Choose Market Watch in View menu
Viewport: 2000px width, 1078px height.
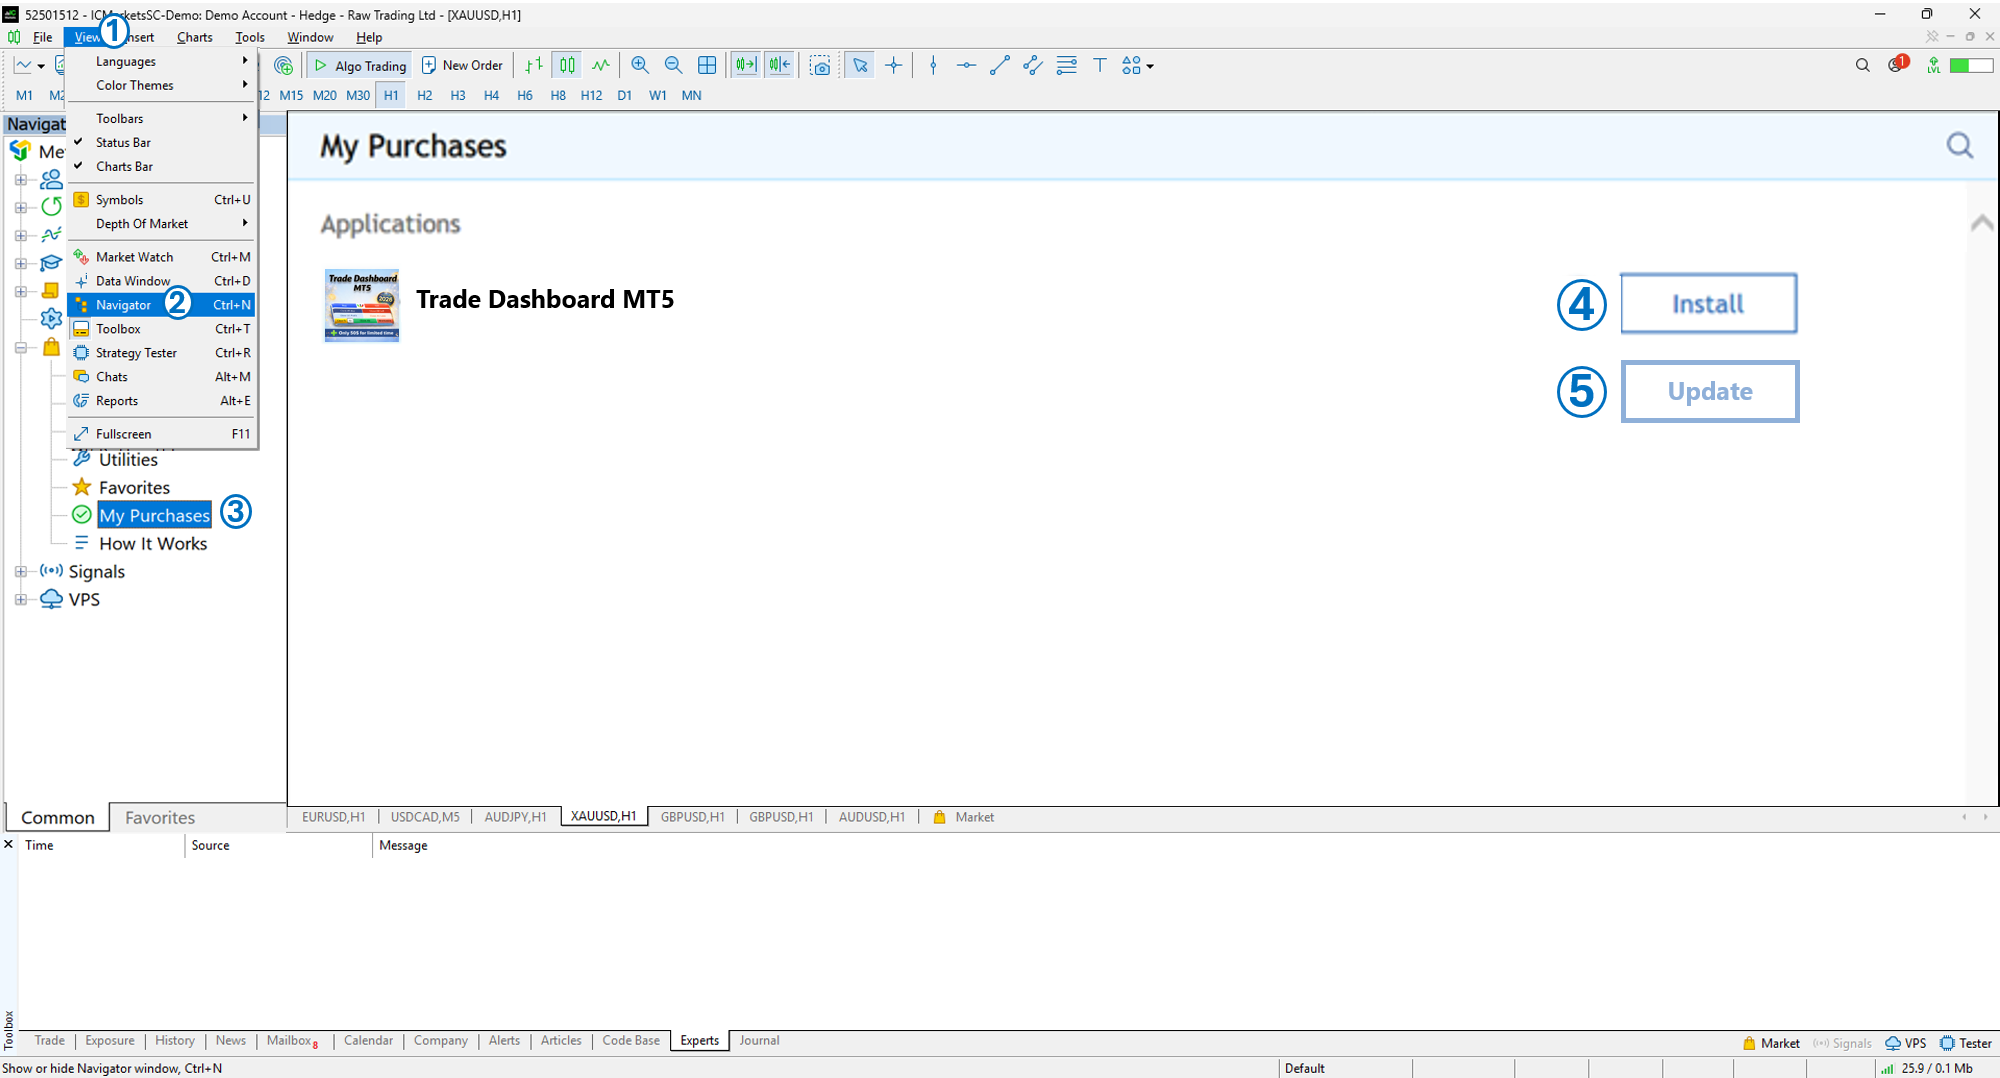click(161, 257)
